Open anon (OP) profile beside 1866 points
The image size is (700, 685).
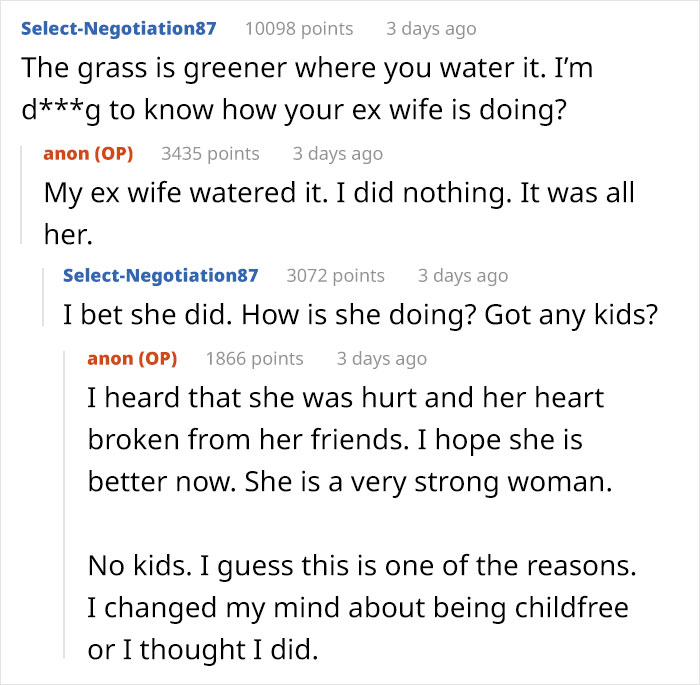coord(132,358)
